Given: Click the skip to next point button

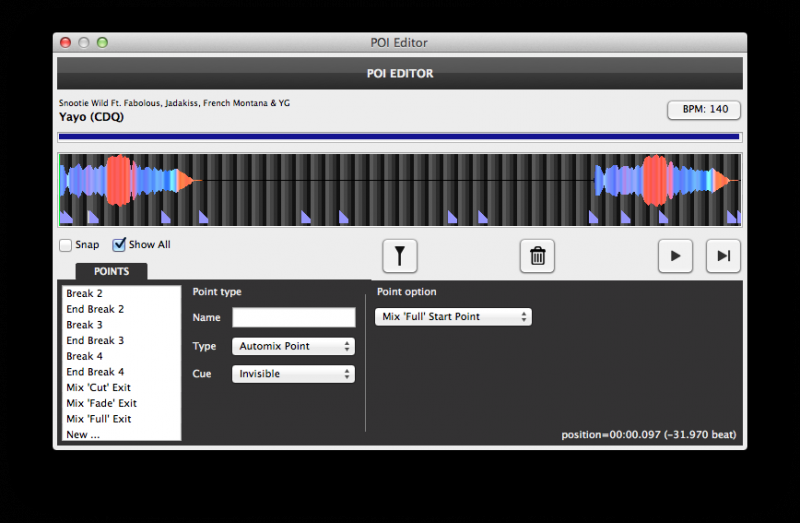Looking at the screenshot, I should [x=723, y=256].
